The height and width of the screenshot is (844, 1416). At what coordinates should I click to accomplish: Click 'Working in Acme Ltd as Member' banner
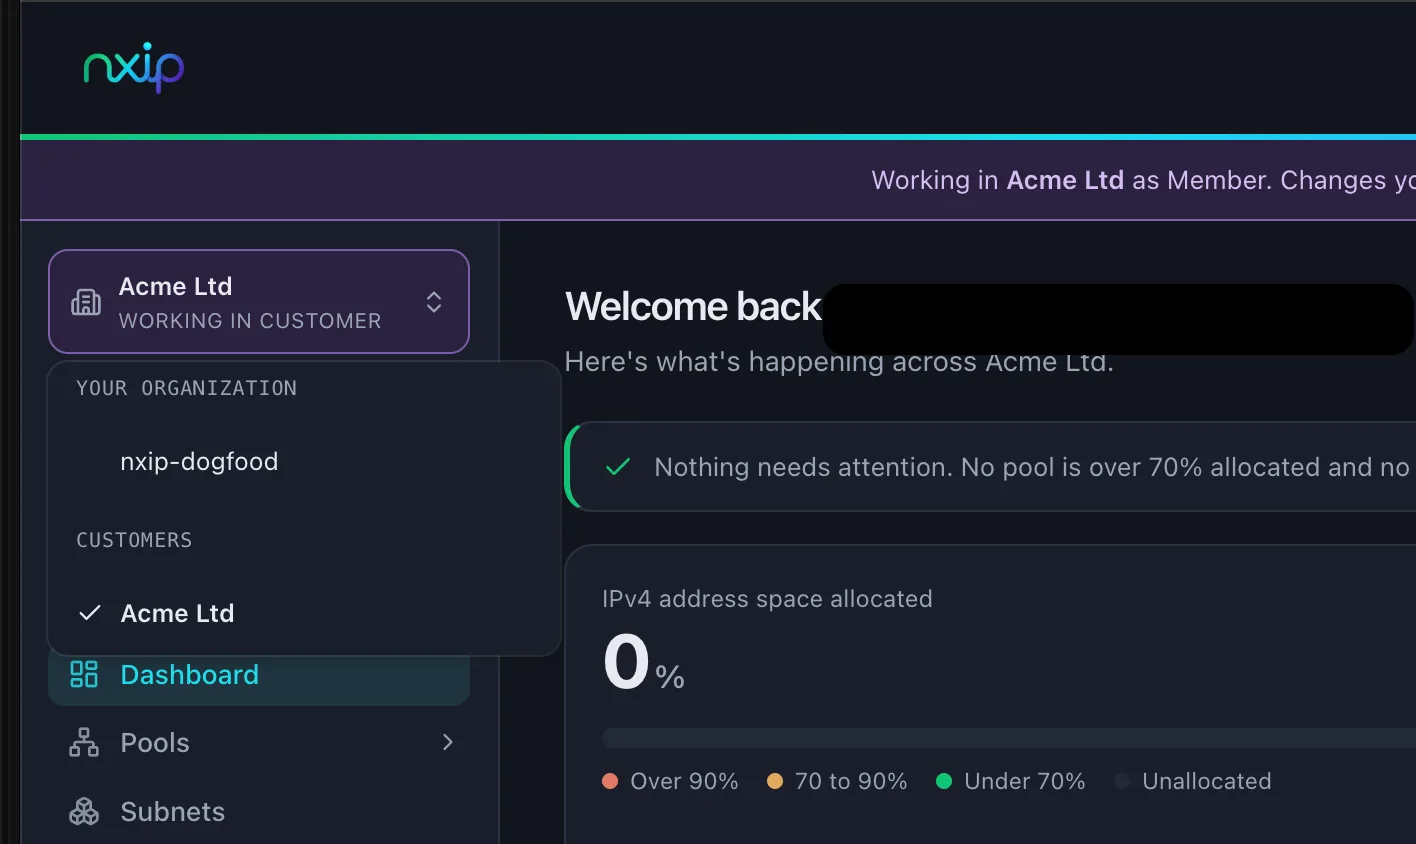(1143, 180)
